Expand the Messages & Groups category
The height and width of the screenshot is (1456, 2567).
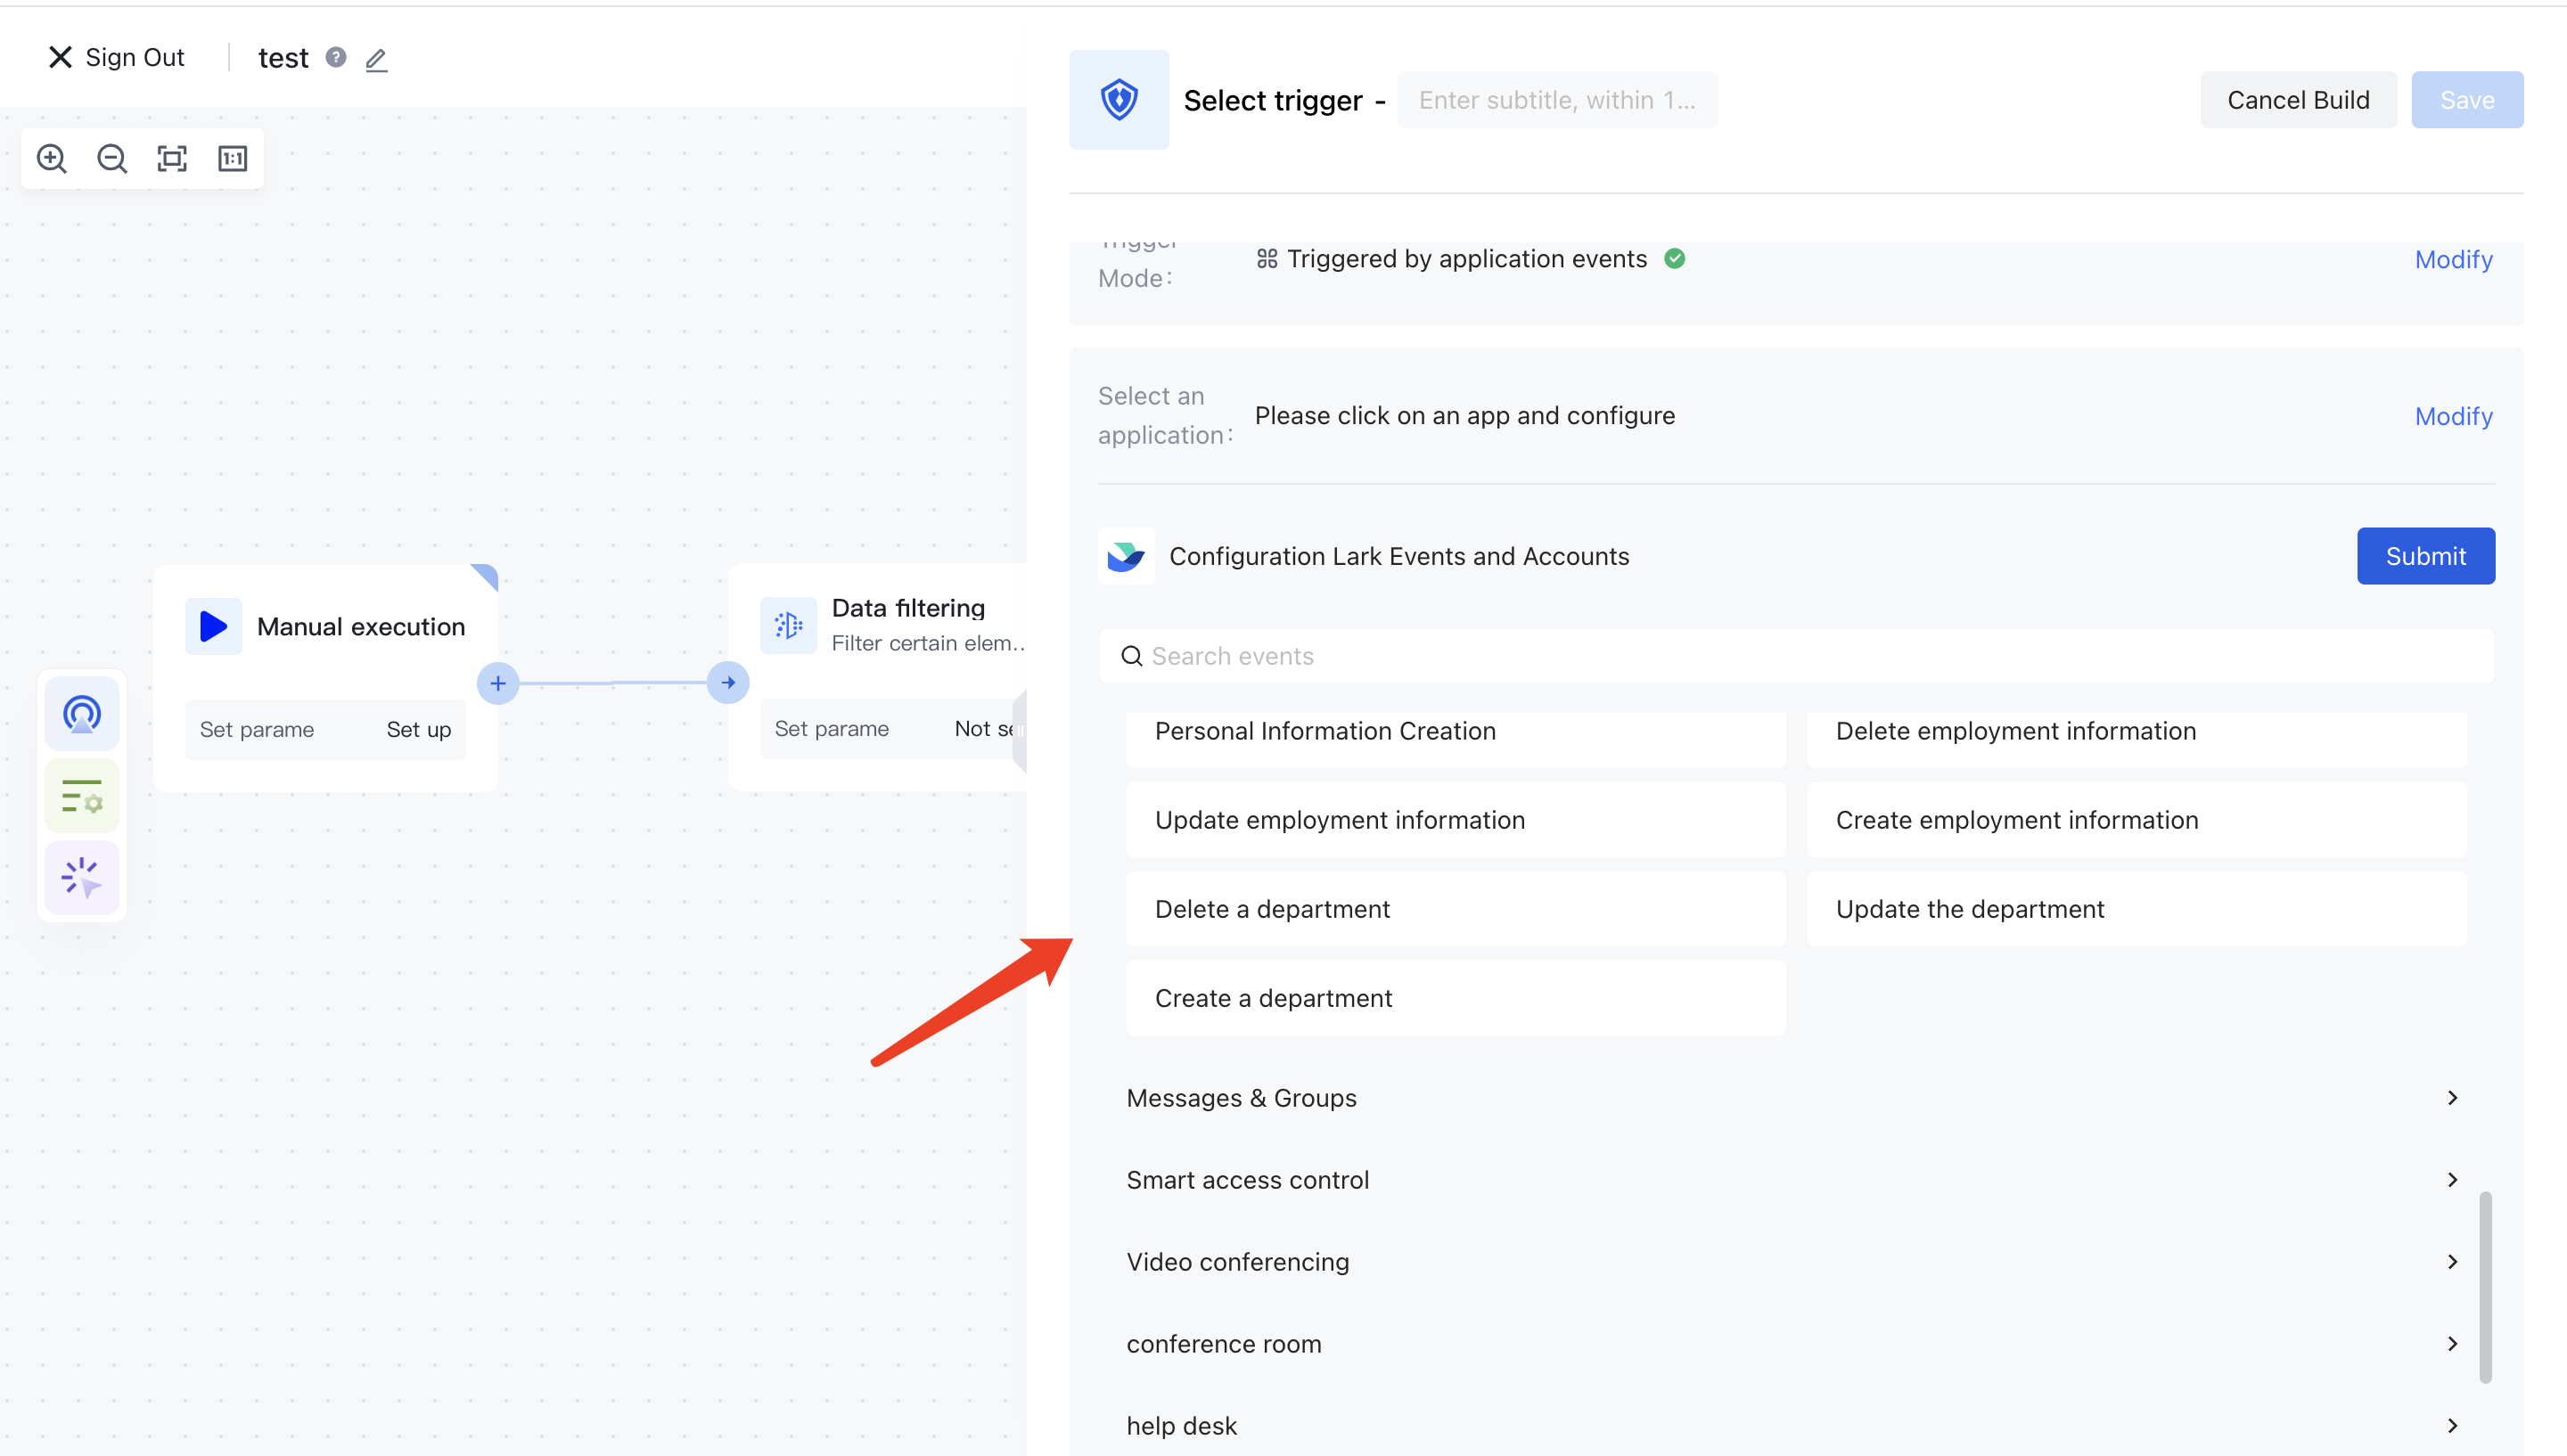[x=1241, y=1097]
